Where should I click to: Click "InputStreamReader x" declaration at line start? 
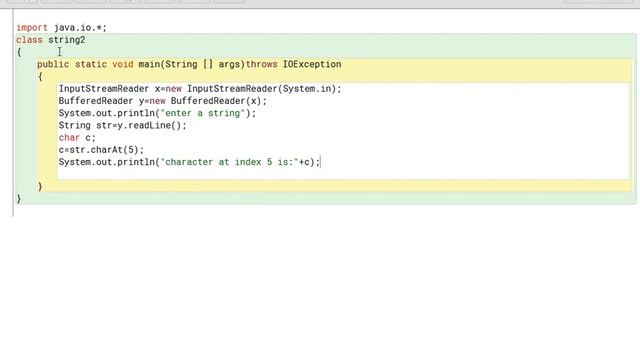point(109,89)
